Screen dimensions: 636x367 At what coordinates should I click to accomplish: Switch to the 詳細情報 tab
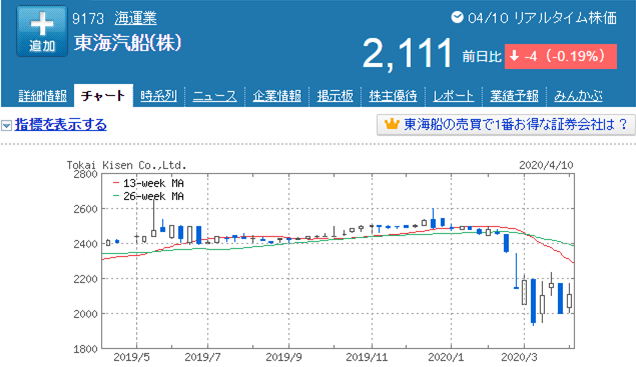(43, 96)
